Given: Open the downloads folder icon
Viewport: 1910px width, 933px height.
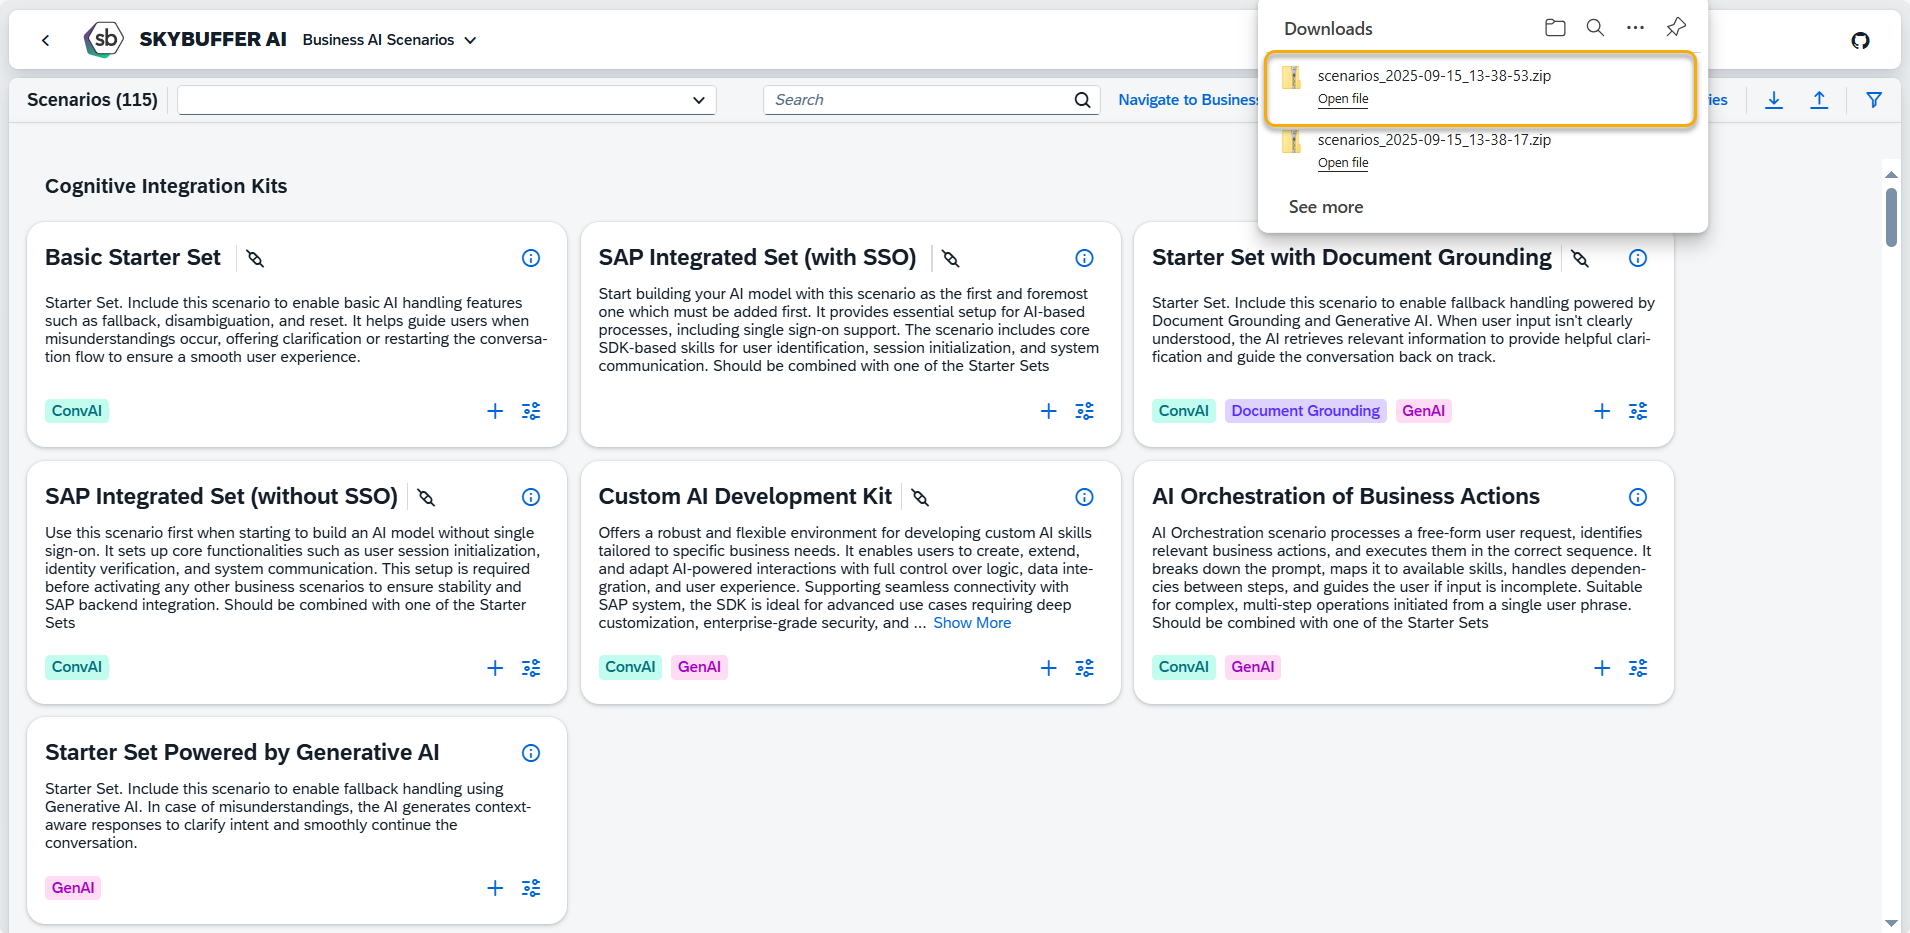Looking at the screenshot, I should coord(1555,28).
